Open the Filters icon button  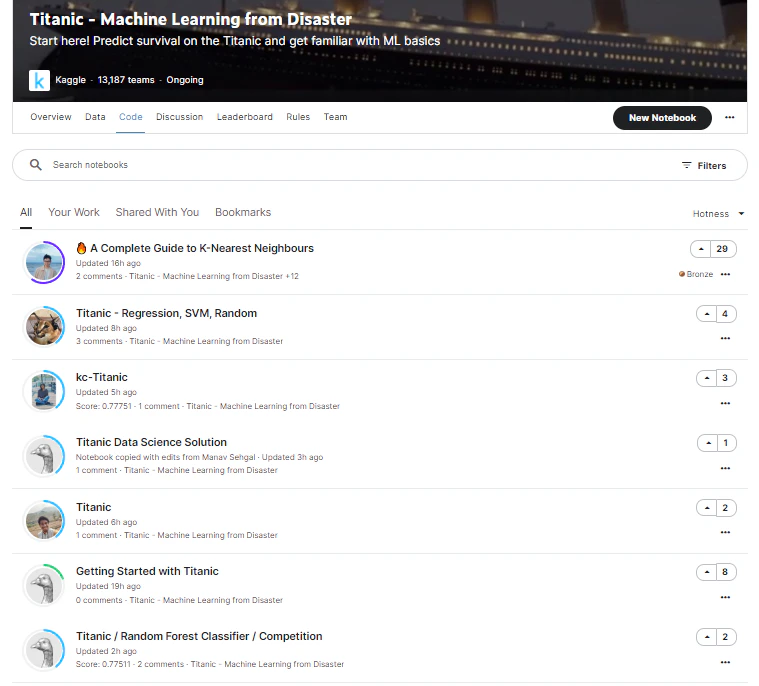point(704,166)
